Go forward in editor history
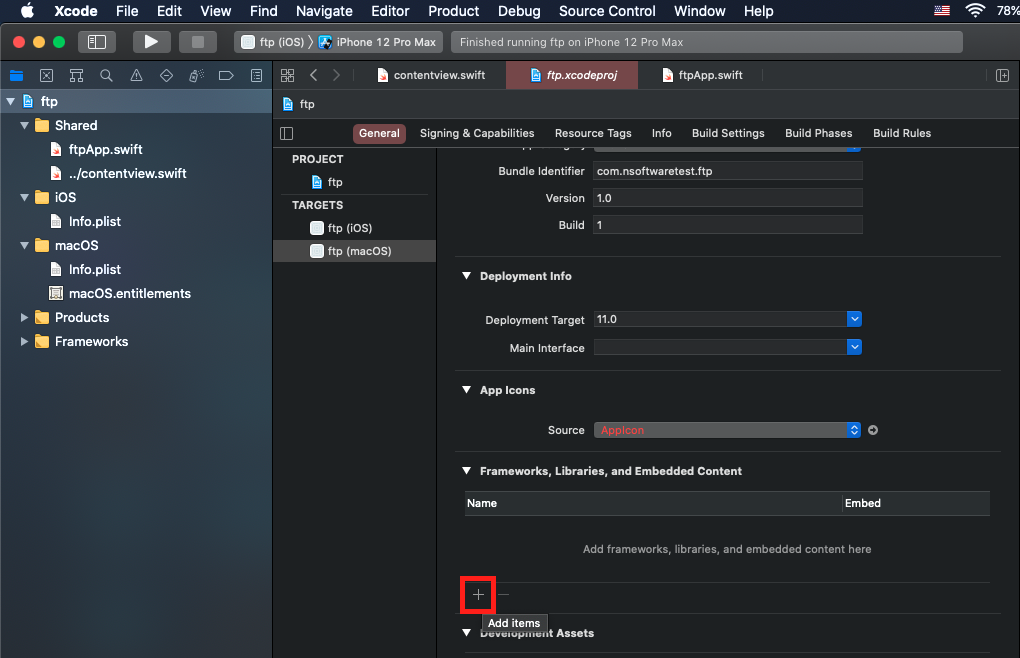 tap(336, 75)
